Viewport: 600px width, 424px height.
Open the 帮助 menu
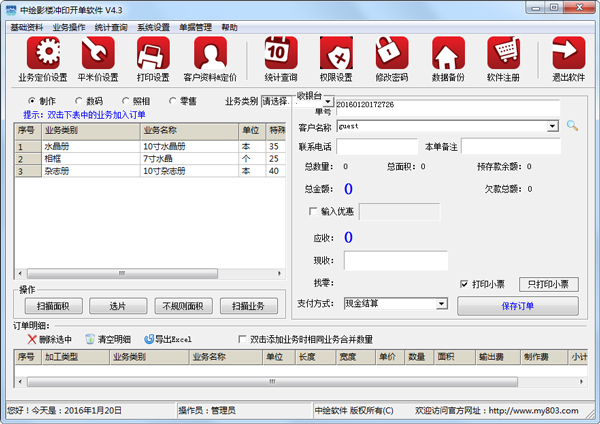pyautogui.click(x=230, y=28)
